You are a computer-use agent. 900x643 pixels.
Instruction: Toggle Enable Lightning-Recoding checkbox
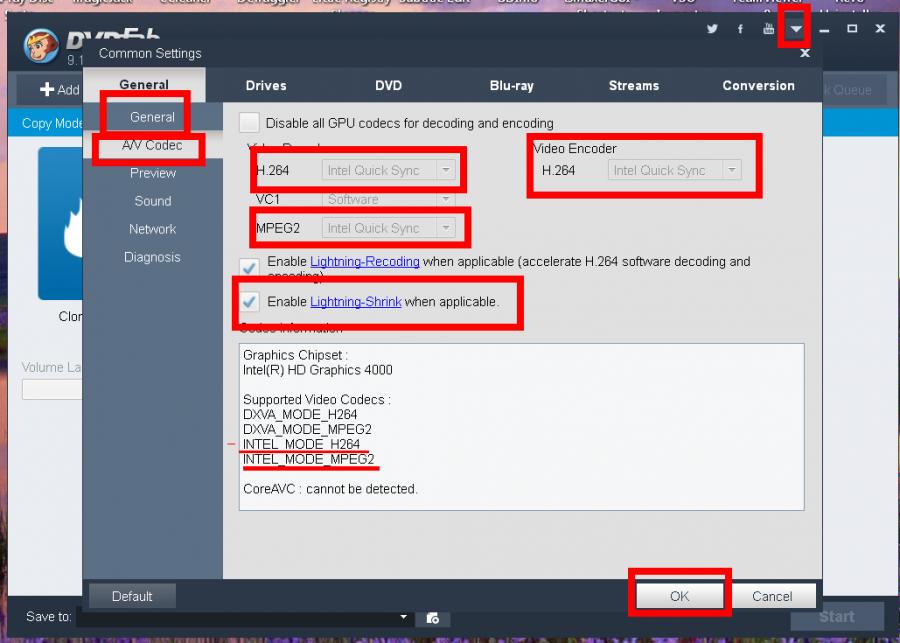tap(249, 267)
